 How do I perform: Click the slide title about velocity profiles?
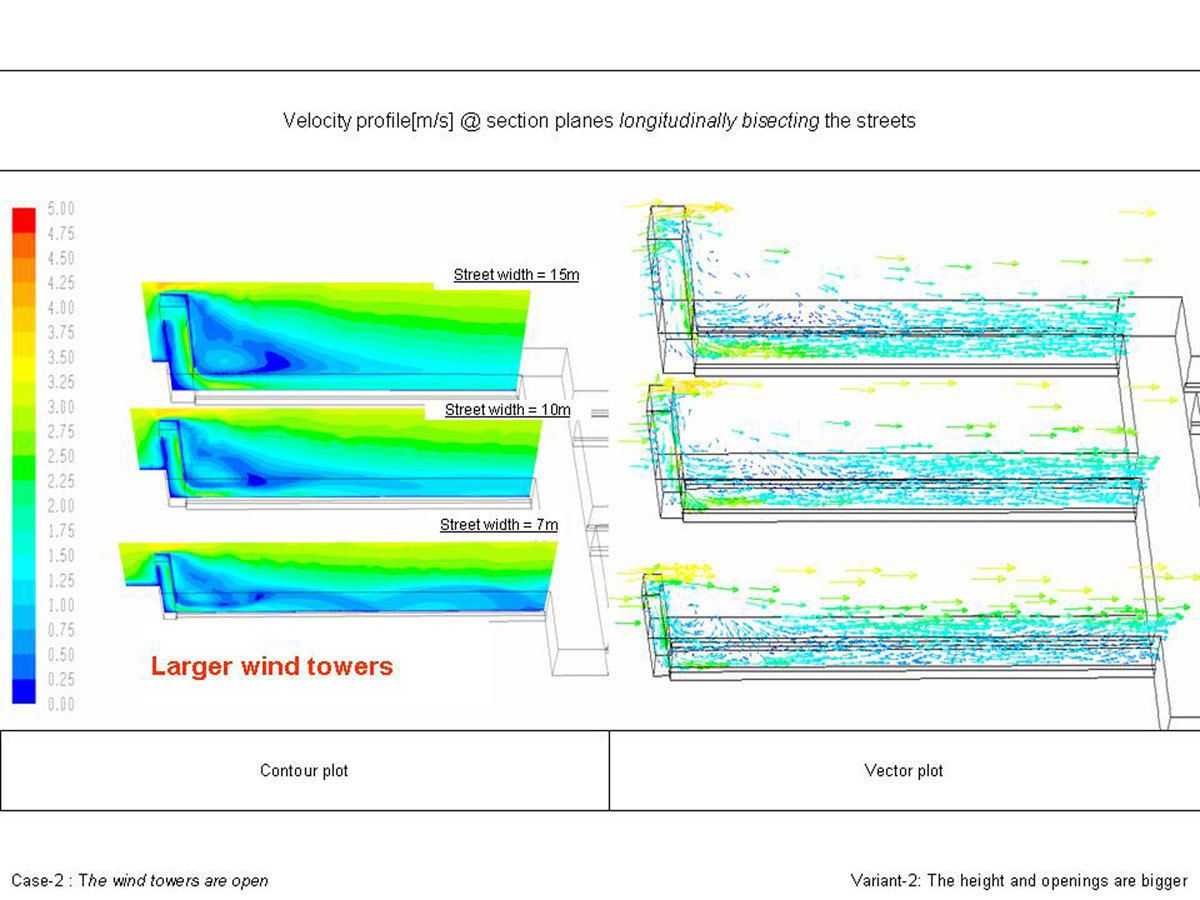click(x=599, y=120)
